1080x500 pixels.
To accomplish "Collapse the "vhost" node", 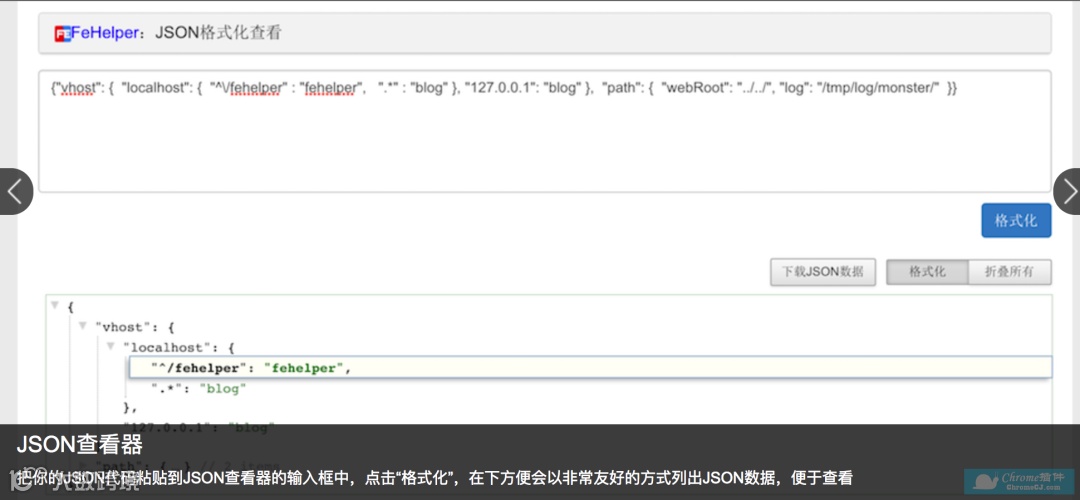I will point(83,326).
